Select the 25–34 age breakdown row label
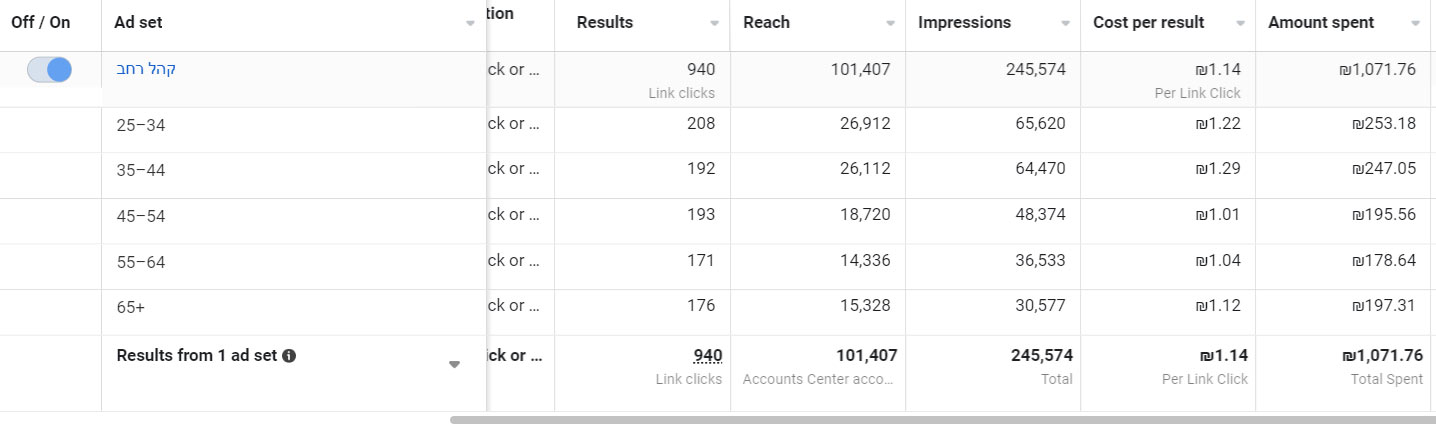1436x436 pixels. 141,125
